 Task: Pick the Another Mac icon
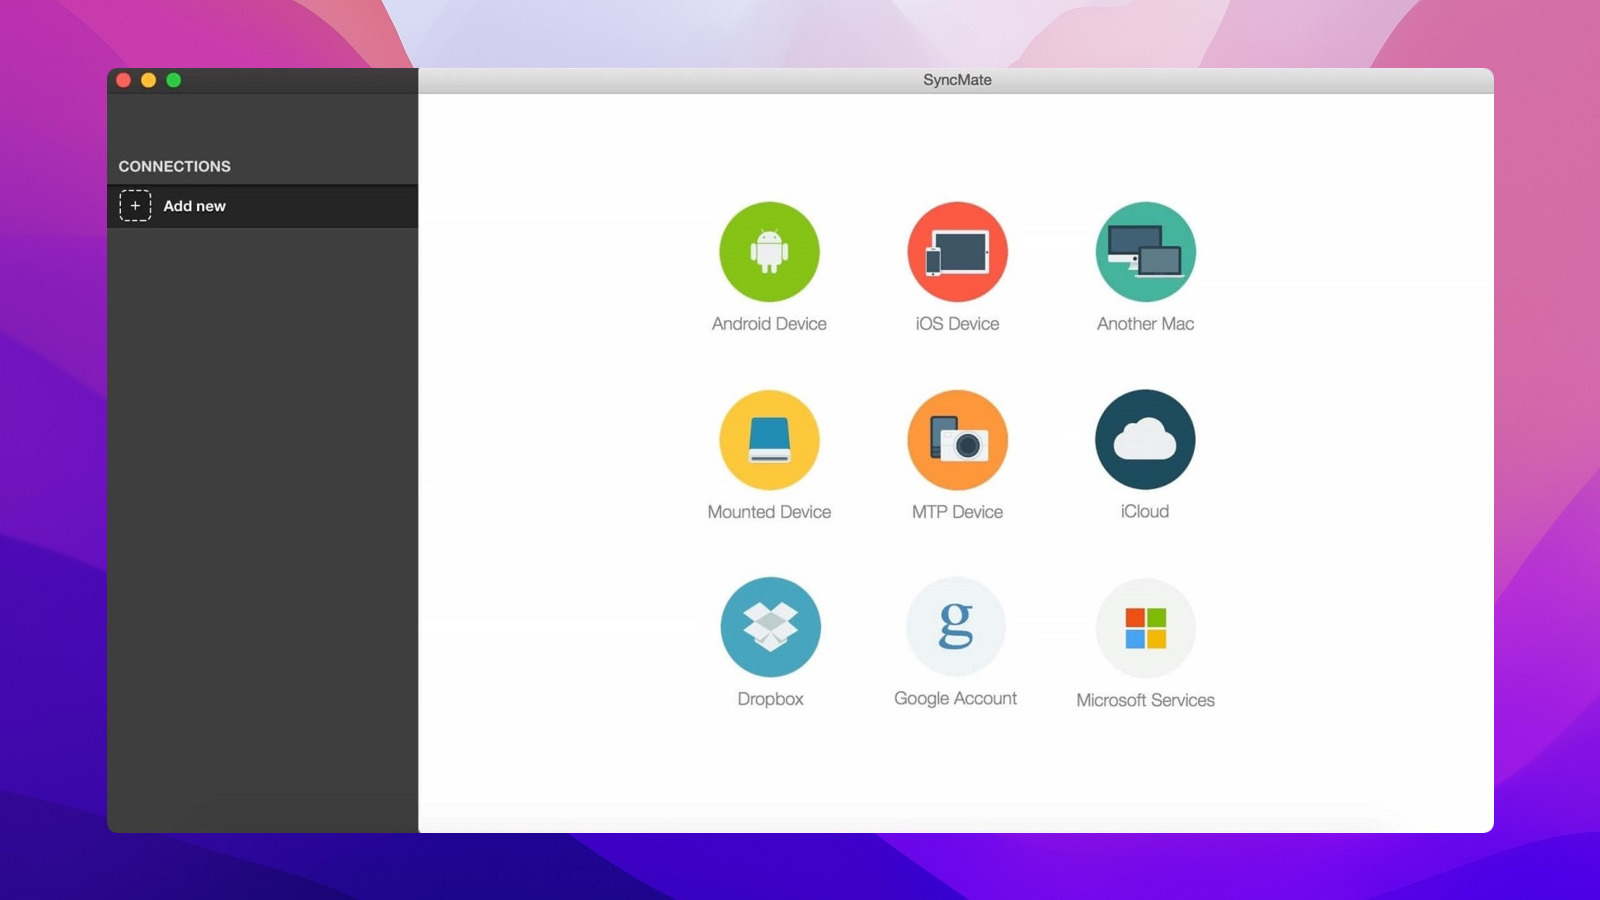(x=1145, y=252)
